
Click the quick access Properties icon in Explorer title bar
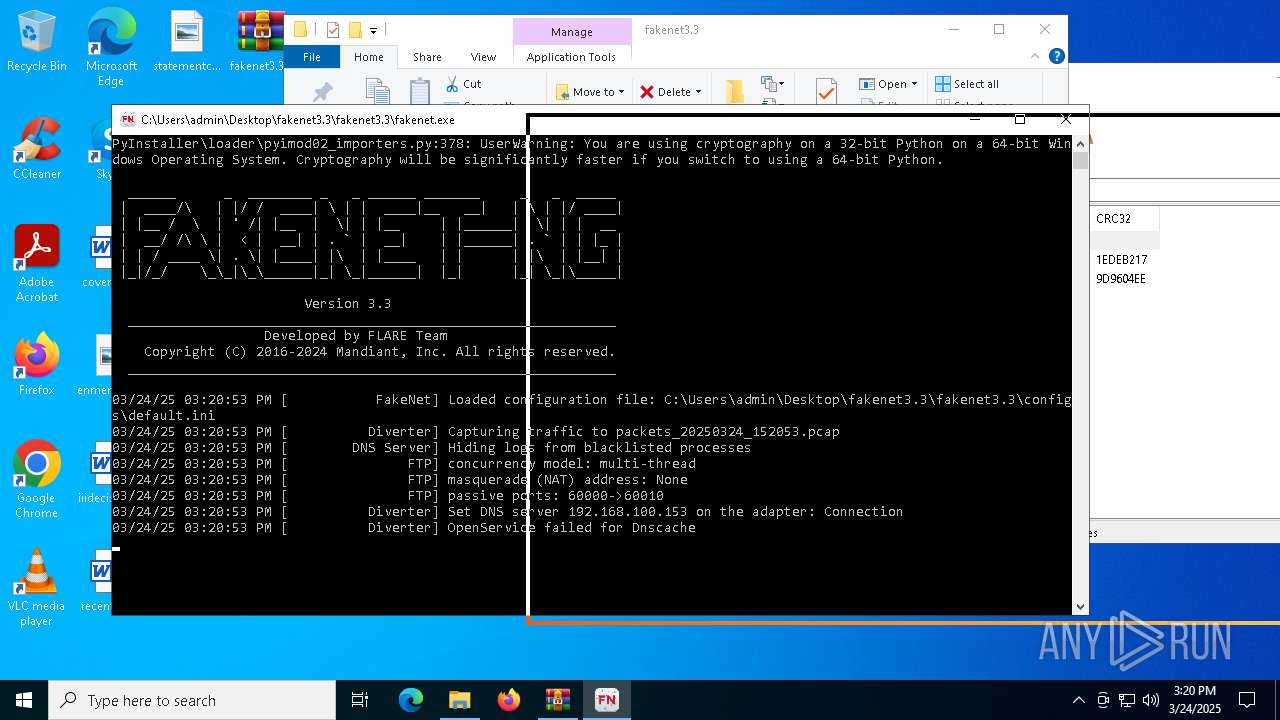coord(333,30)
